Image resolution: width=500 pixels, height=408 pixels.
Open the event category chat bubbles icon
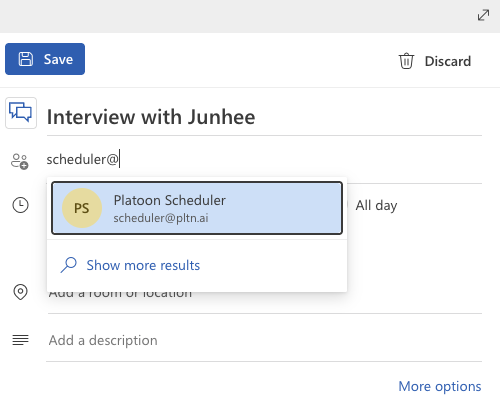[x=21, y=113]
